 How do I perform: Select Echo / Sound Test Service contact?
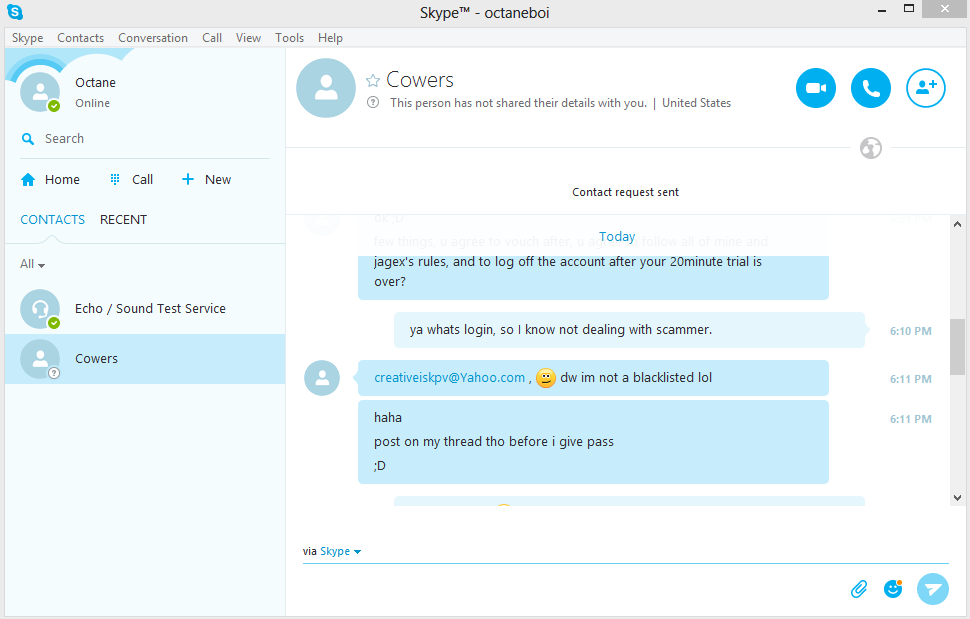(x=145, y=309)
